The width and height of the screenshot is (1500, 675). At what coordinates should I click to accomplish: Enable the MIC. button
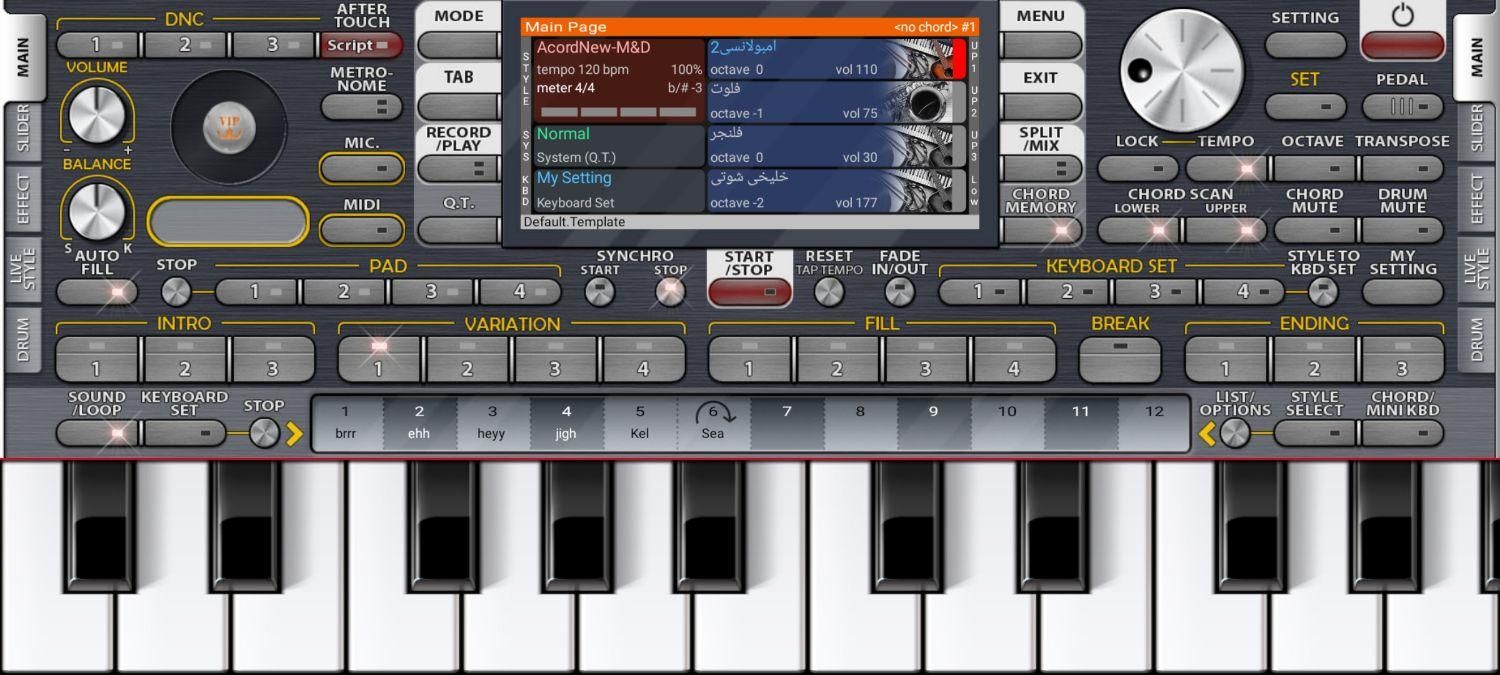(361, 169)
